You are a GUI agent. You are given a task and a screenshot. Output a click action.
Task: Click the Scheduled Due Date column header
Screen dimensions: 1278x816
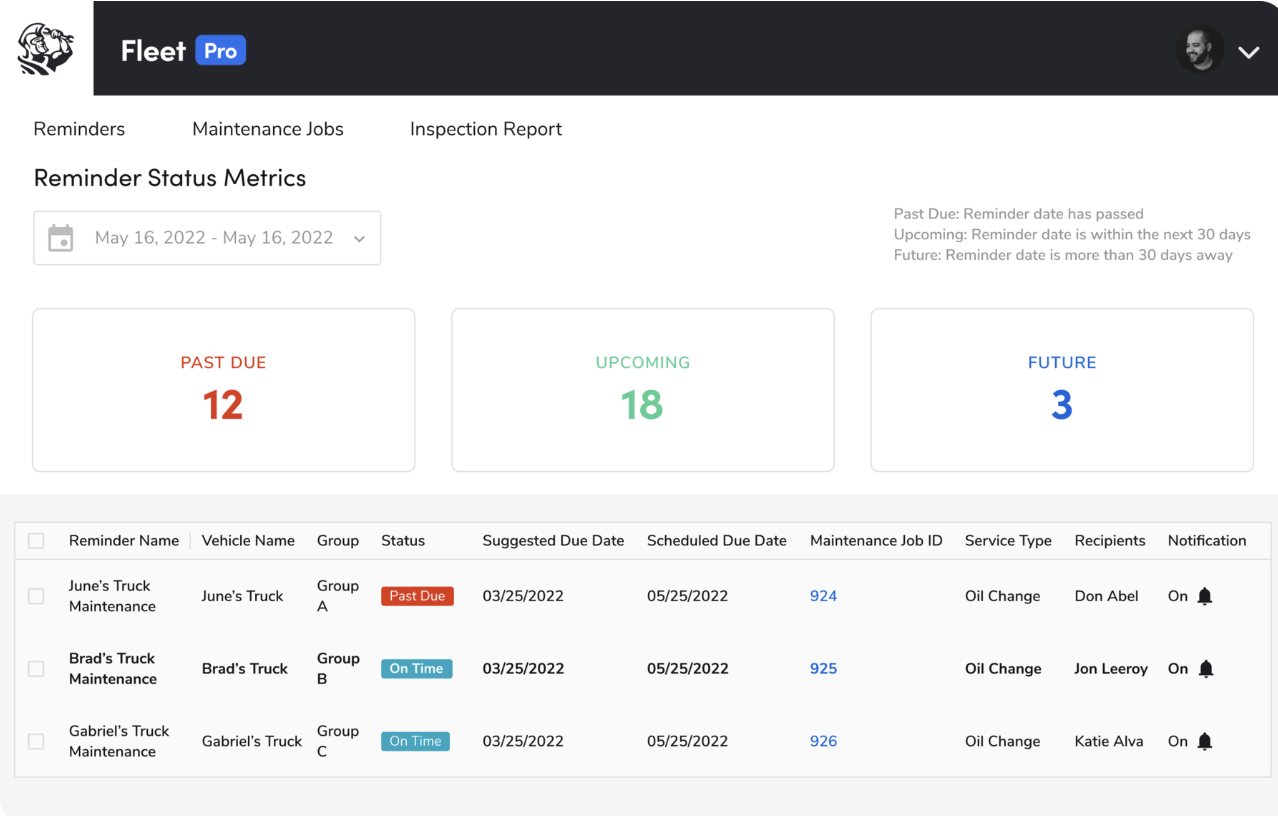(x=717, y=541)
